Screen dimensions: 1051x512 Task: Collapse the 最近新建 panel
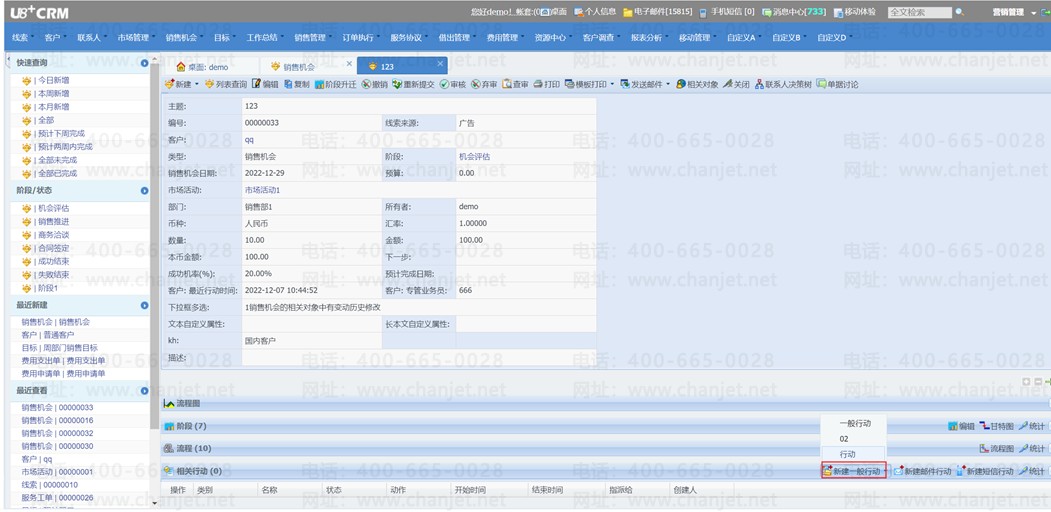(x=145, y=305)
